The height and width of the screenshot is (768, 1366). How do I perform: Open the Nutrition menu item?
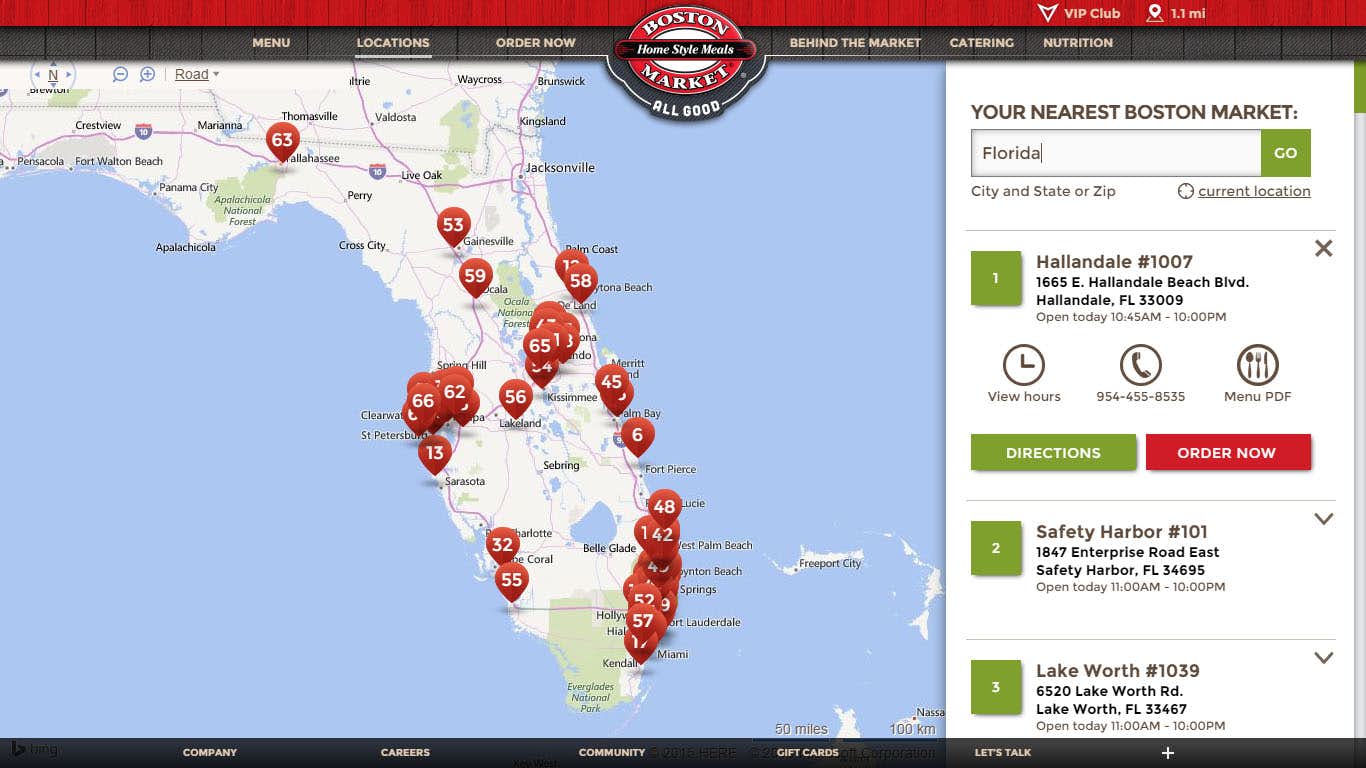[x=1077, y=43]
